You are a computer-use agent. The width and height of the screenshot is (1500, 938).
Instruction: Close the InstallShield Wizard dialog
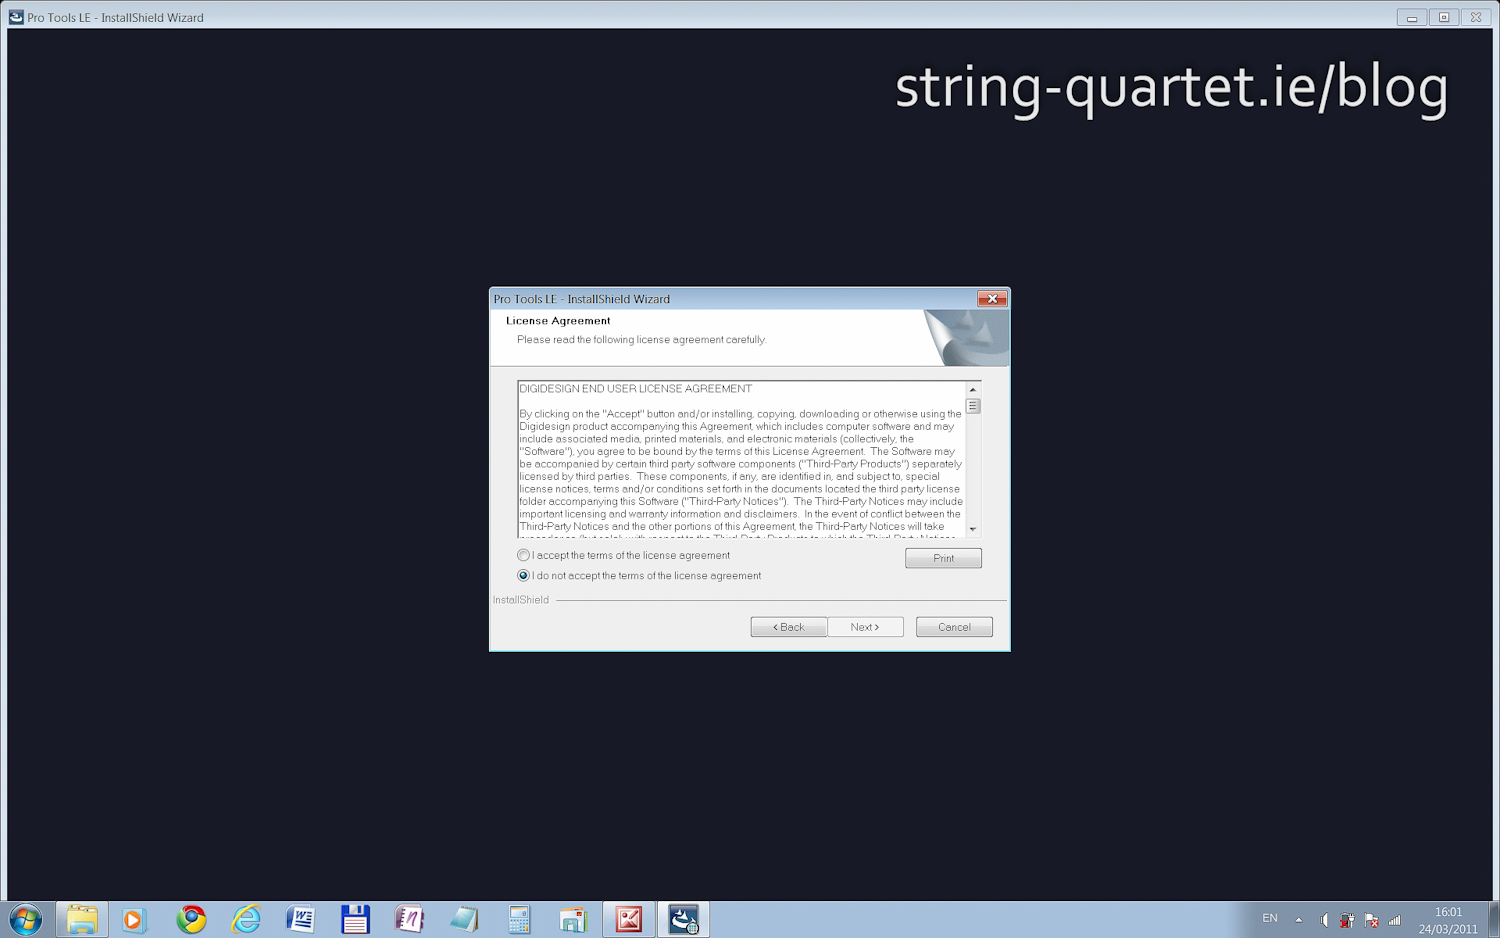tap(992, 299)
